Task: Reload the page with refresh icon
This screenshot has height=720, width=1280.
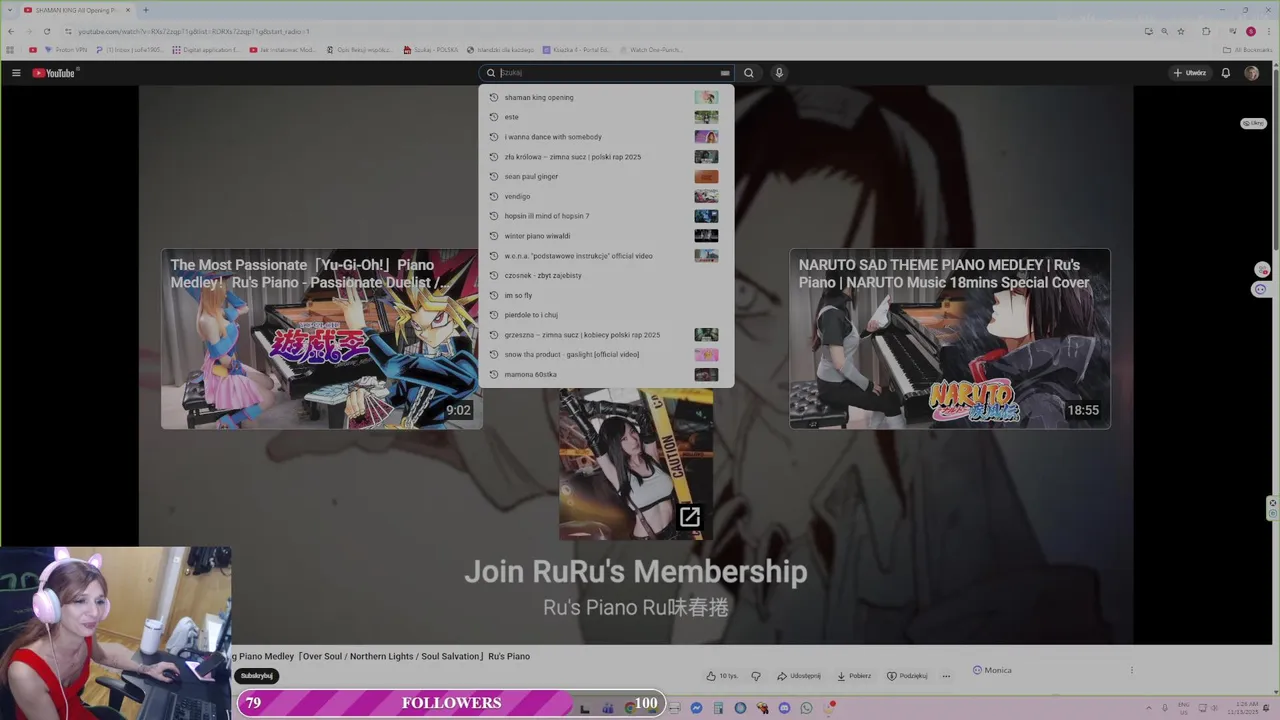Action: (46, 31)
